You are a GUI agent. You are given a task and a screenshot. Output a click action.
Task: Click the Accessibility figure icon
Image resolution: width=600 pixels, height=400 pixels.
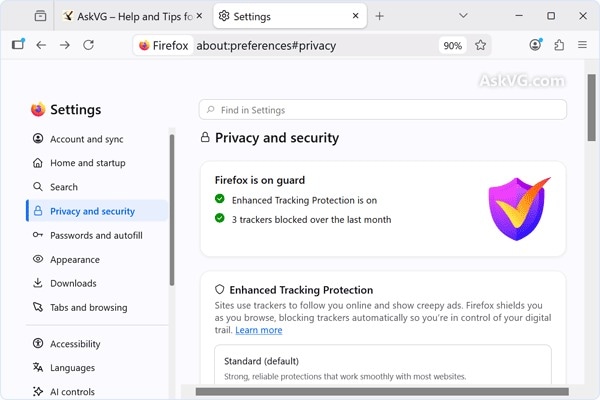(38, 343)
